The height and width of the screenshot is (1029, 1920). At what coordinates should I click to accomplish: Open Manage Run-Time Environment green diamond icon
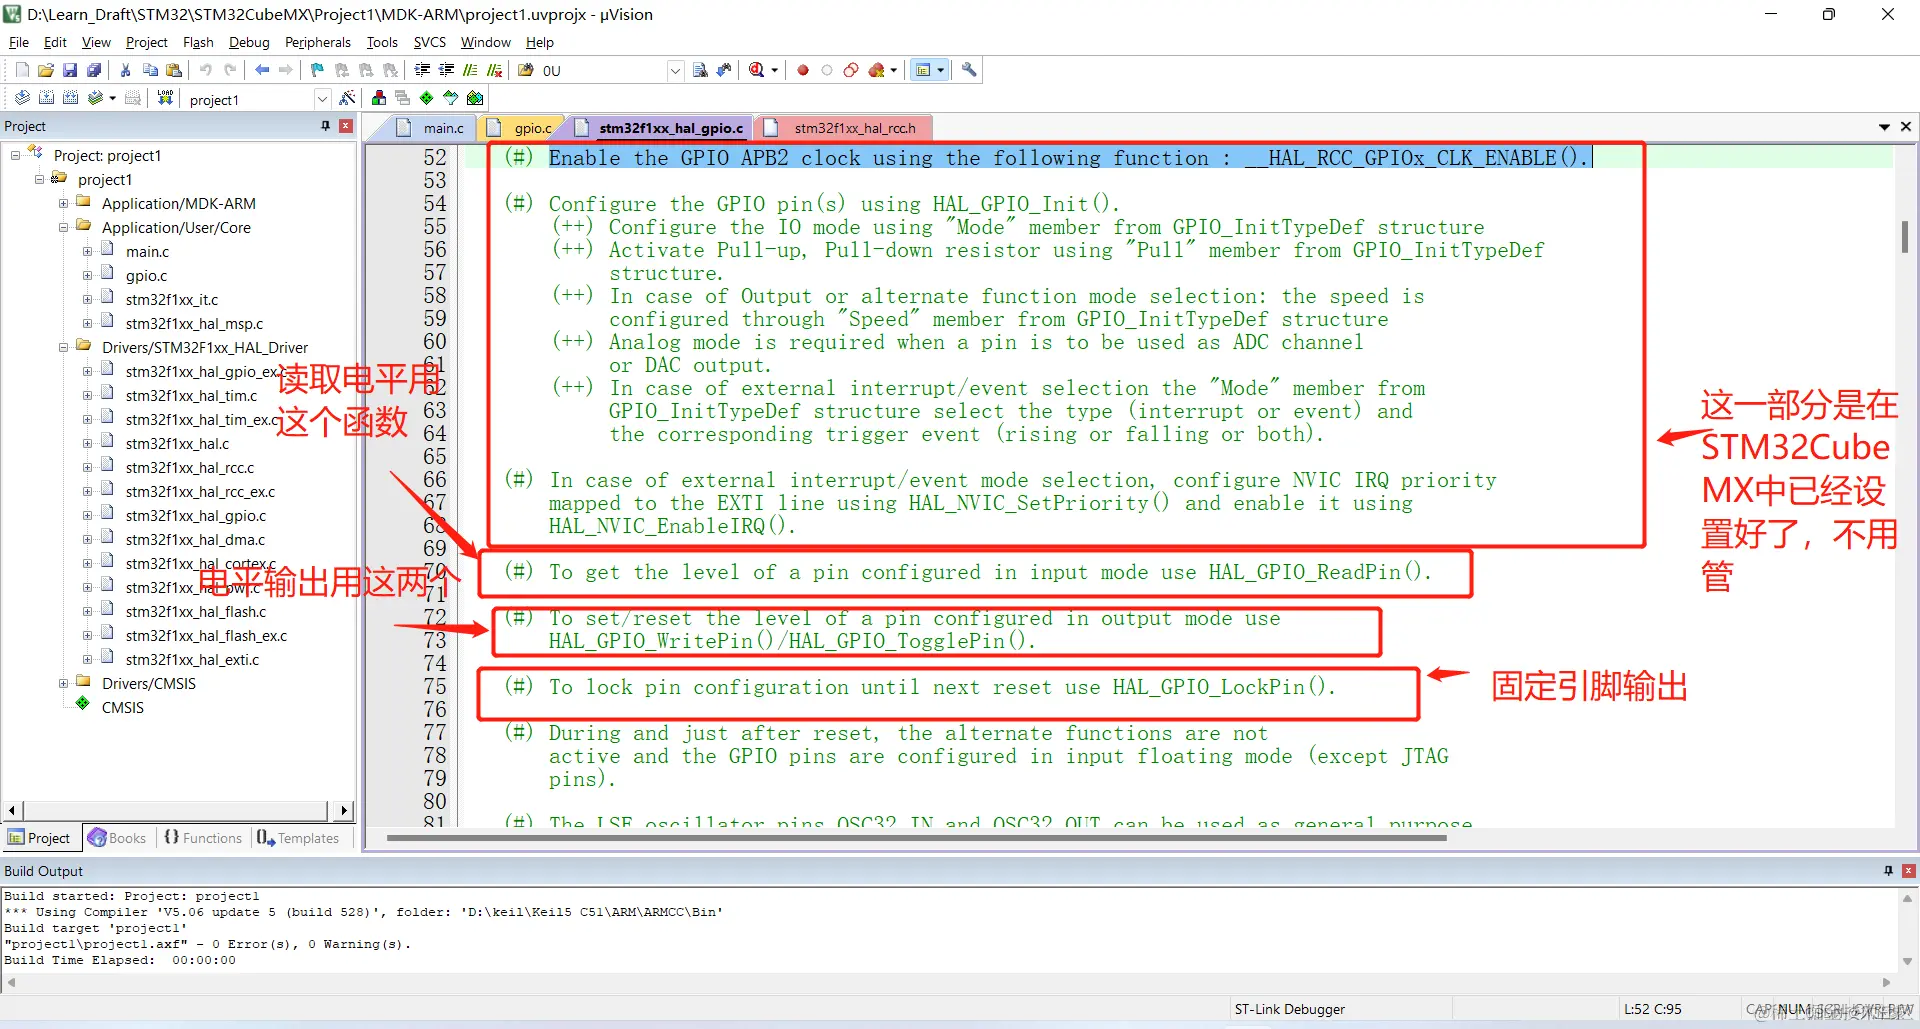pos(427,98)
